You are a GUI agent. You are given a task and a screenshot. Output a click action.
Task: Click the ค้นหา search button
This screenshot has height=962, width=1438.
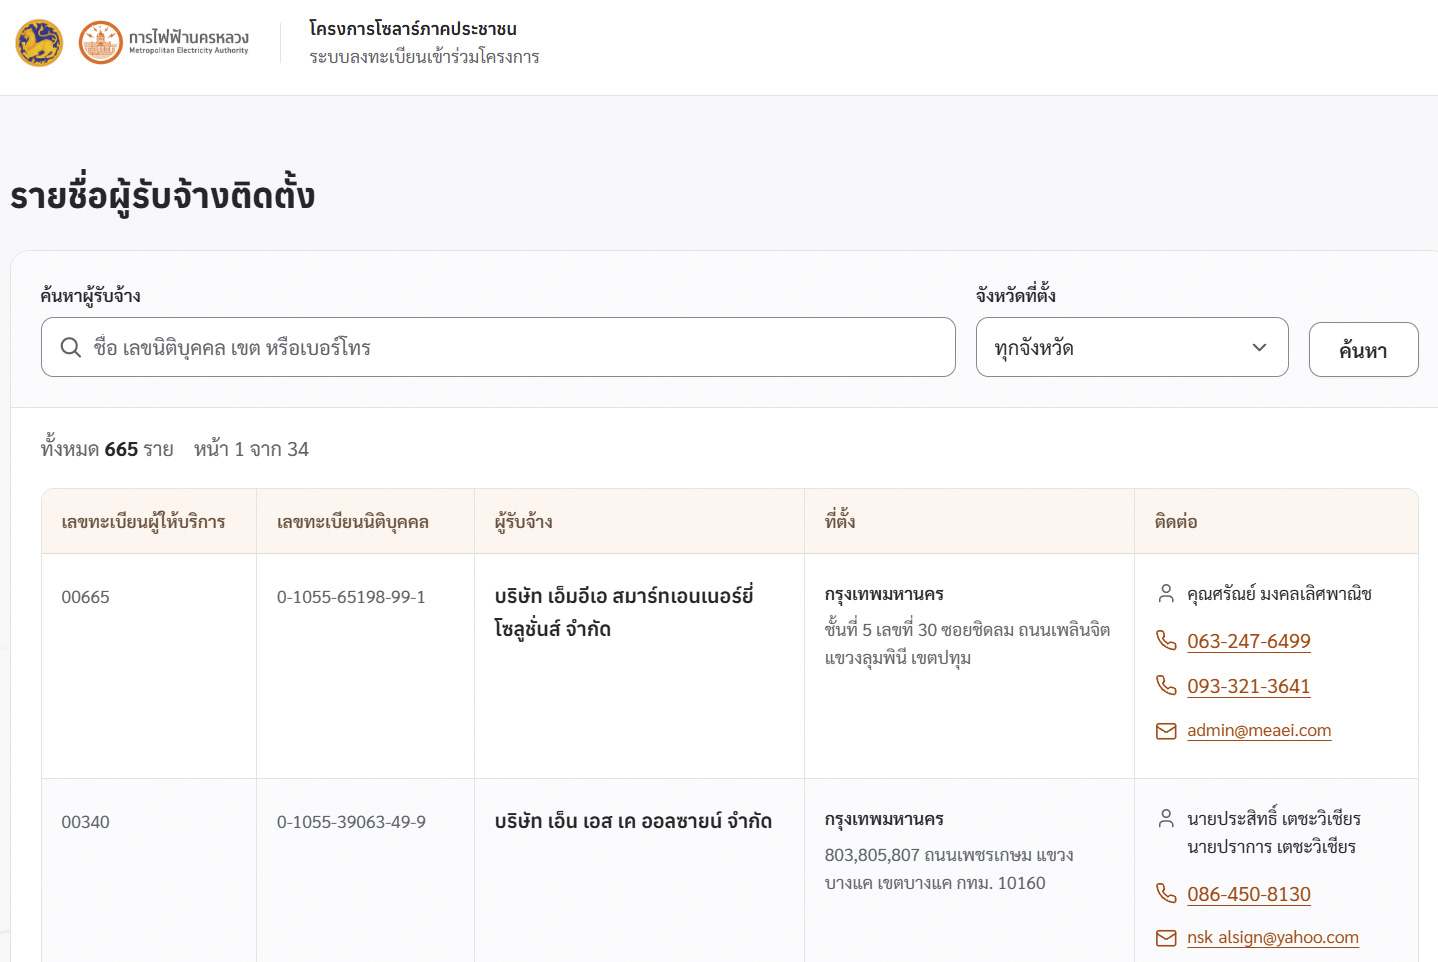click(x=1363, y=350)
